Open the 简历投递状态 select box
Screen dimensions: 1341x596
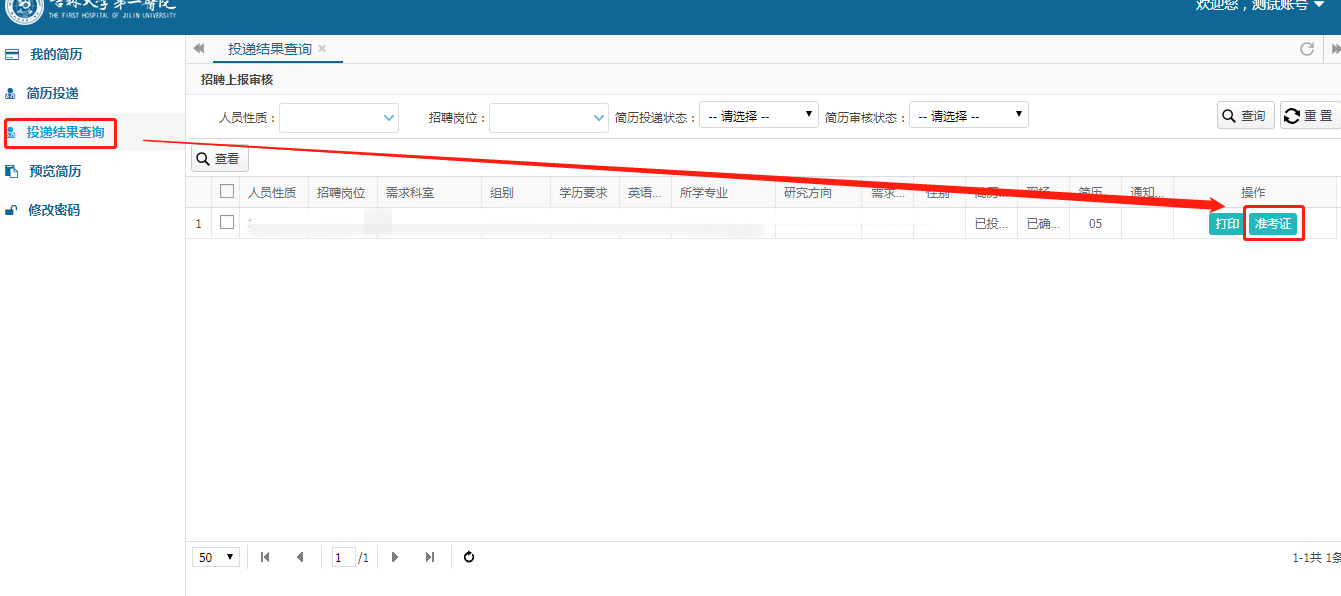758,115
